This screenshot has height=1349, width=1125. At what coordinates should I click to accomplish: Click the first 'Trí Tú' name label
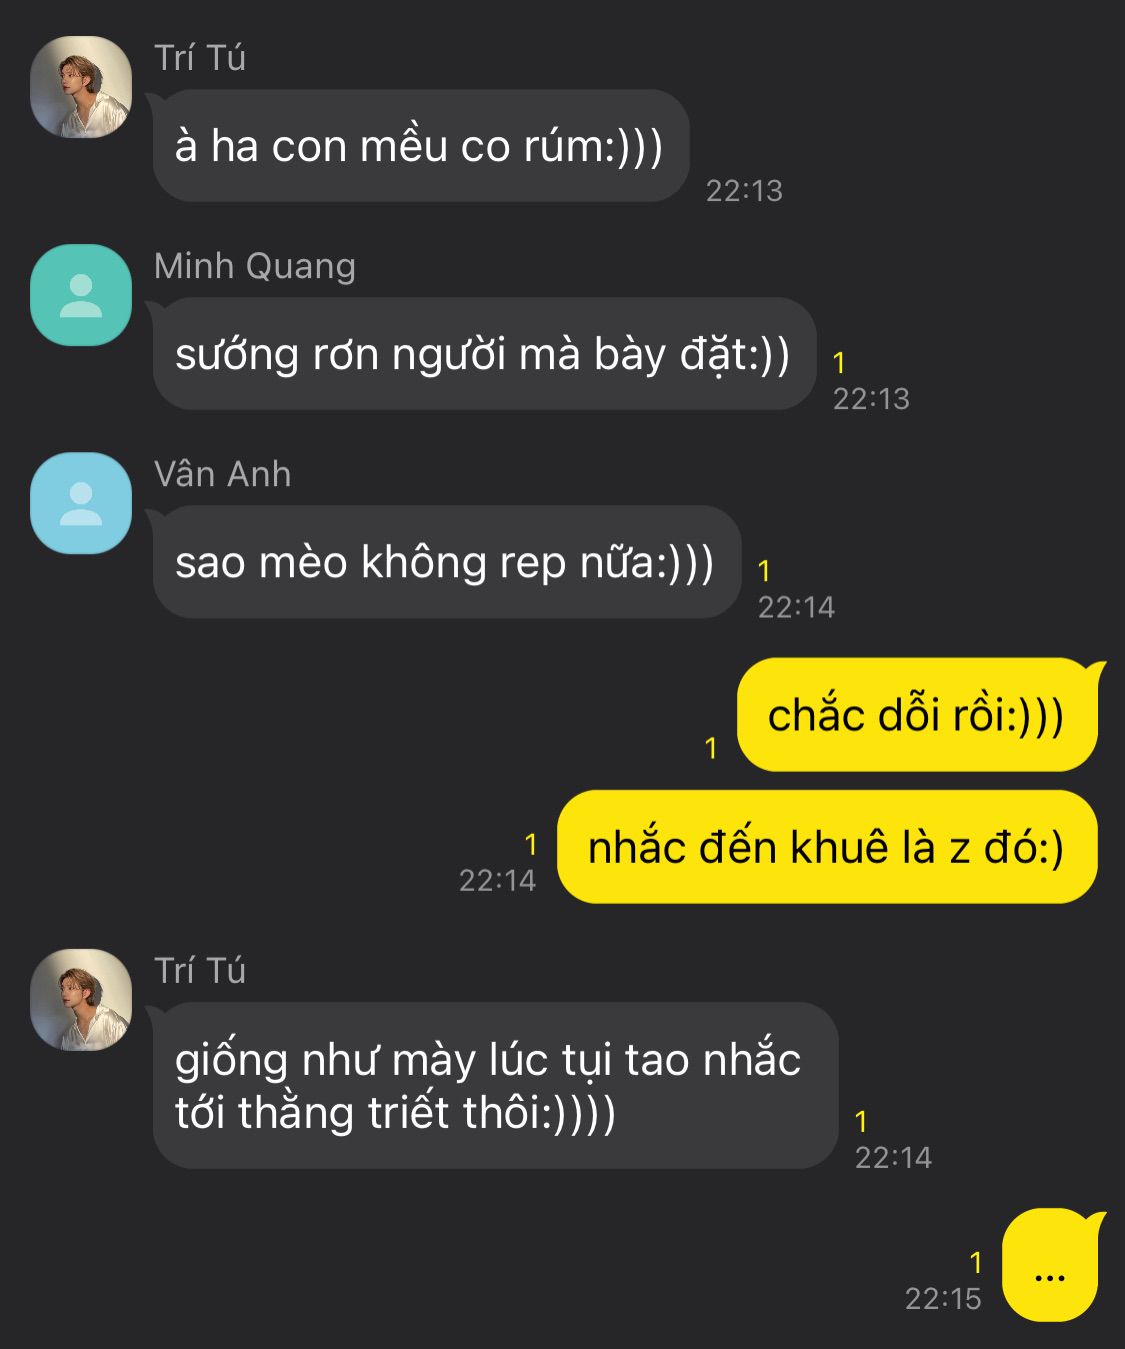pos(200,58)
